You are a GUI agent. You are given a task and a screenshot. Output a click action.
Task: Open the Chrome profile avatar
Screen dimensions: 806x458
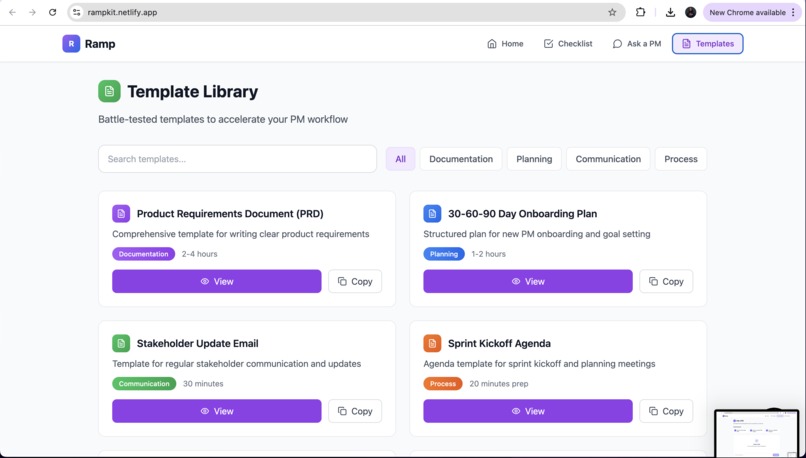(690, 12)
